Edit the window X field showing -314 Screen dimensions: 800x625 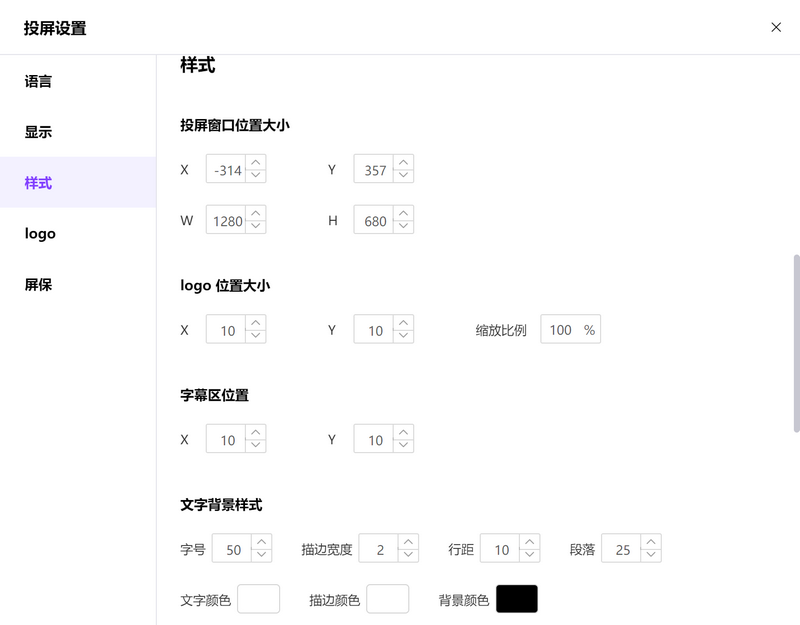coord(226,169)
